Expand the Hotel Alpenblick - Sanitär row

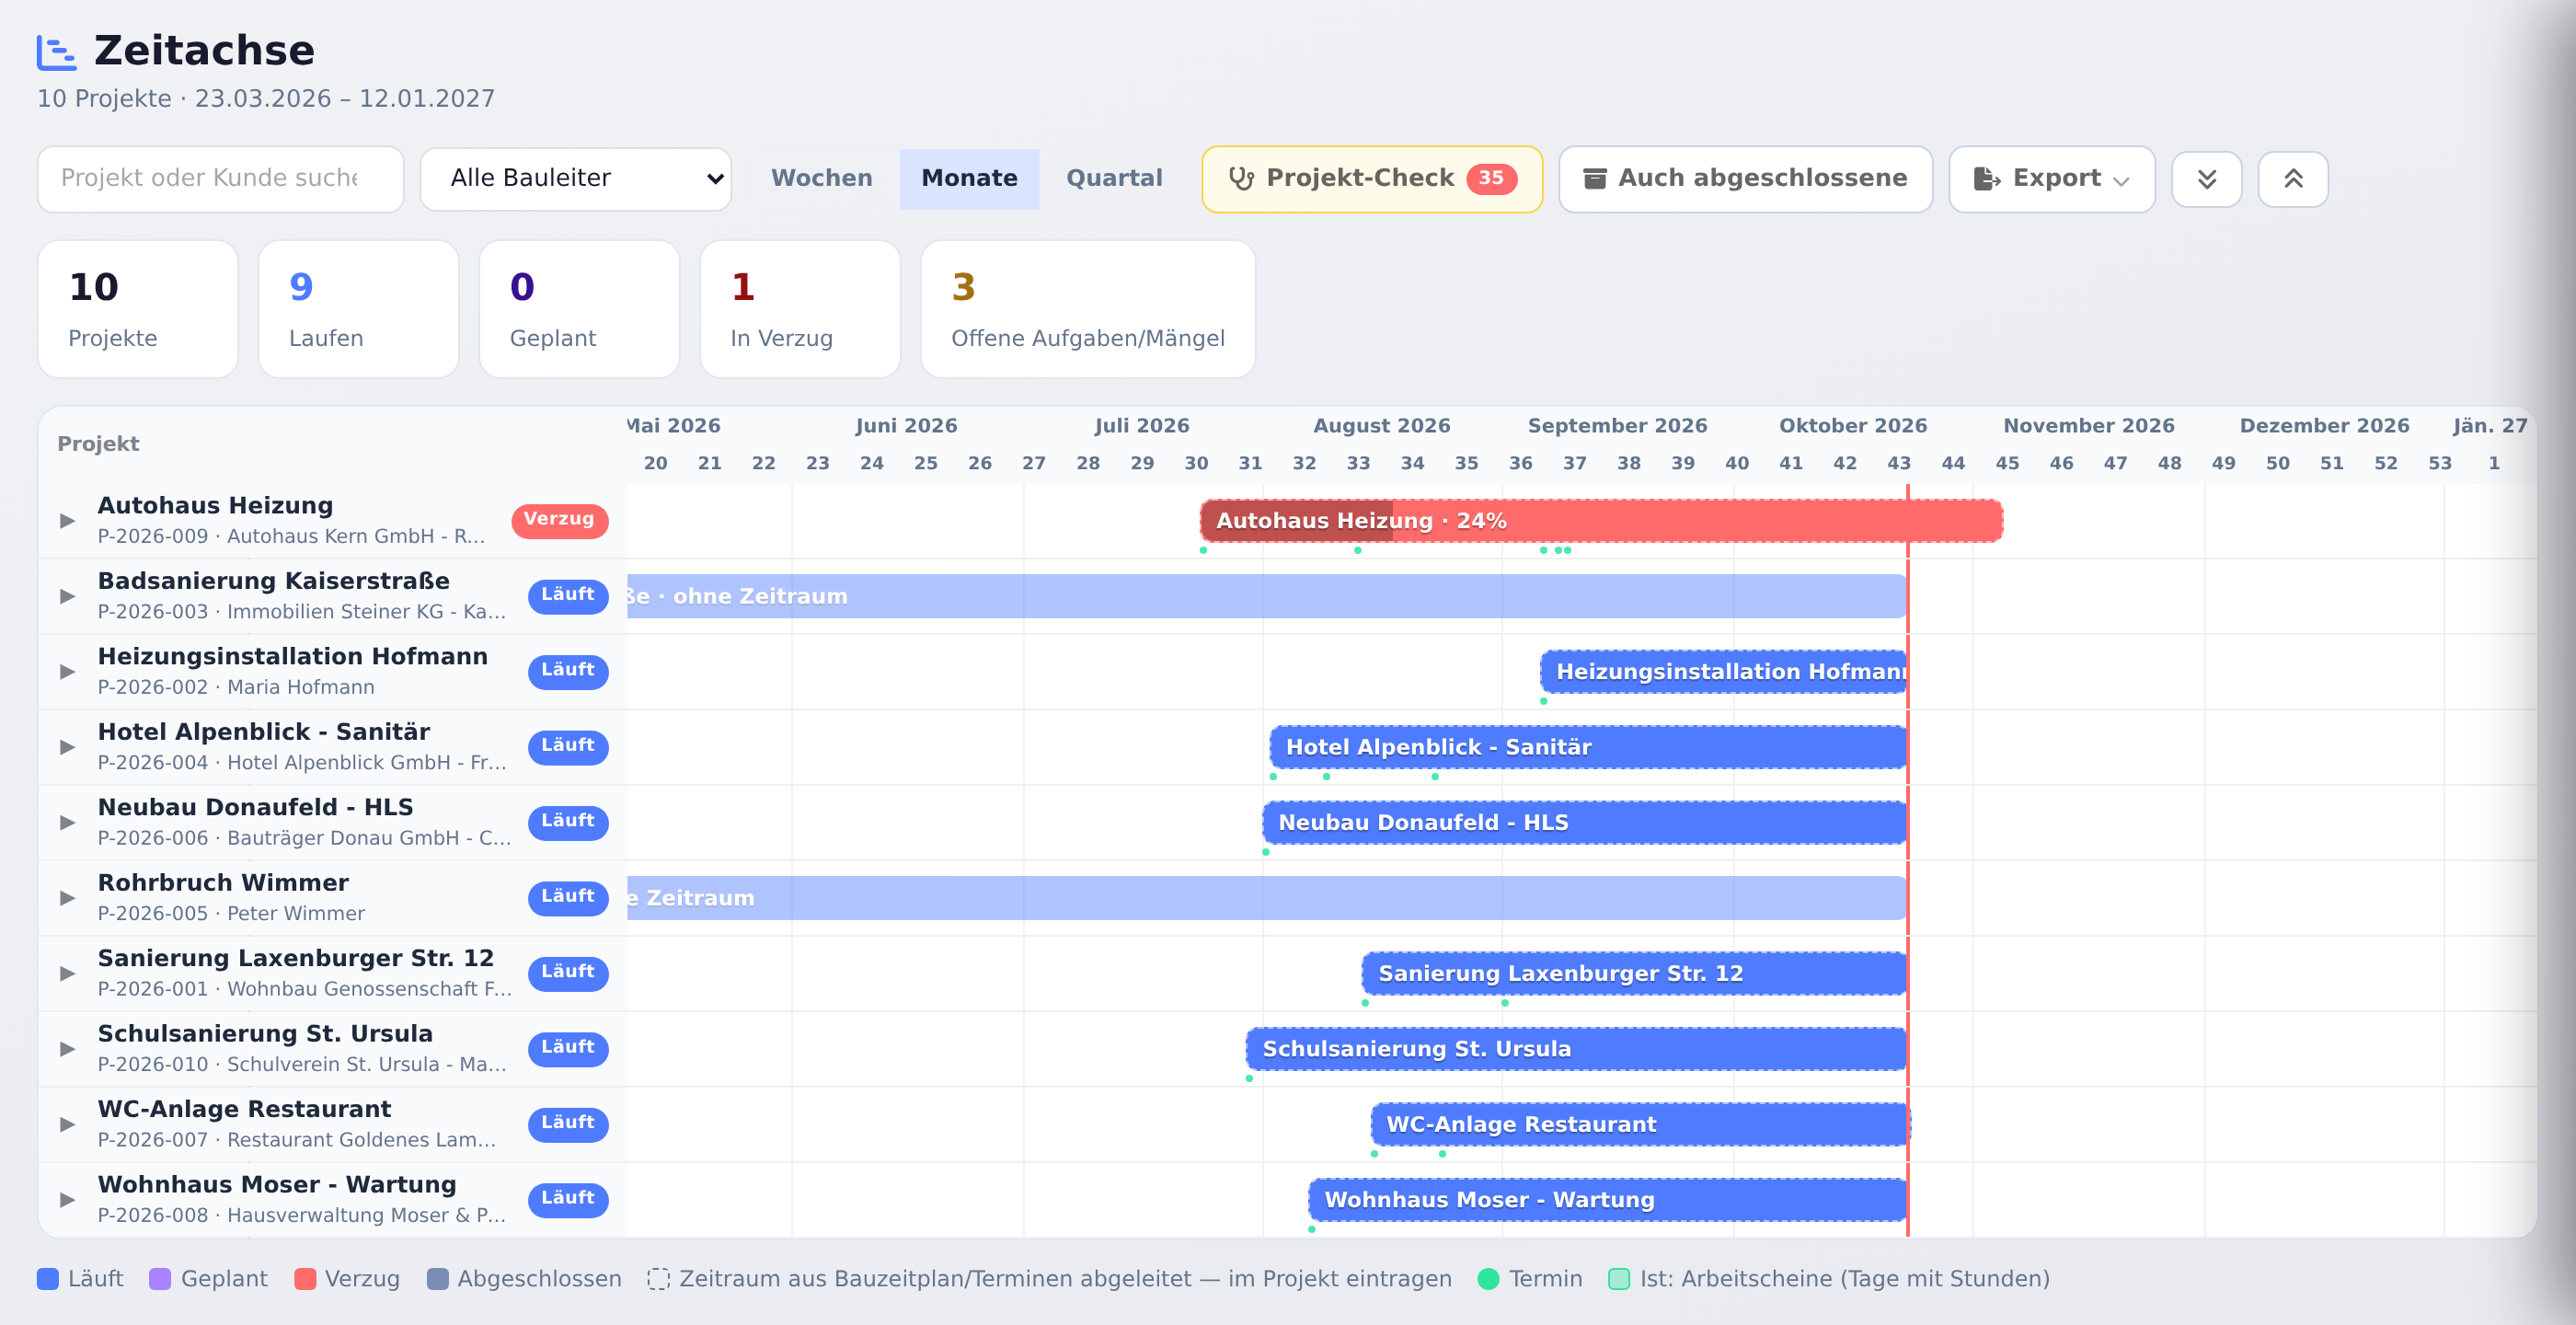(x=67, y=747)
